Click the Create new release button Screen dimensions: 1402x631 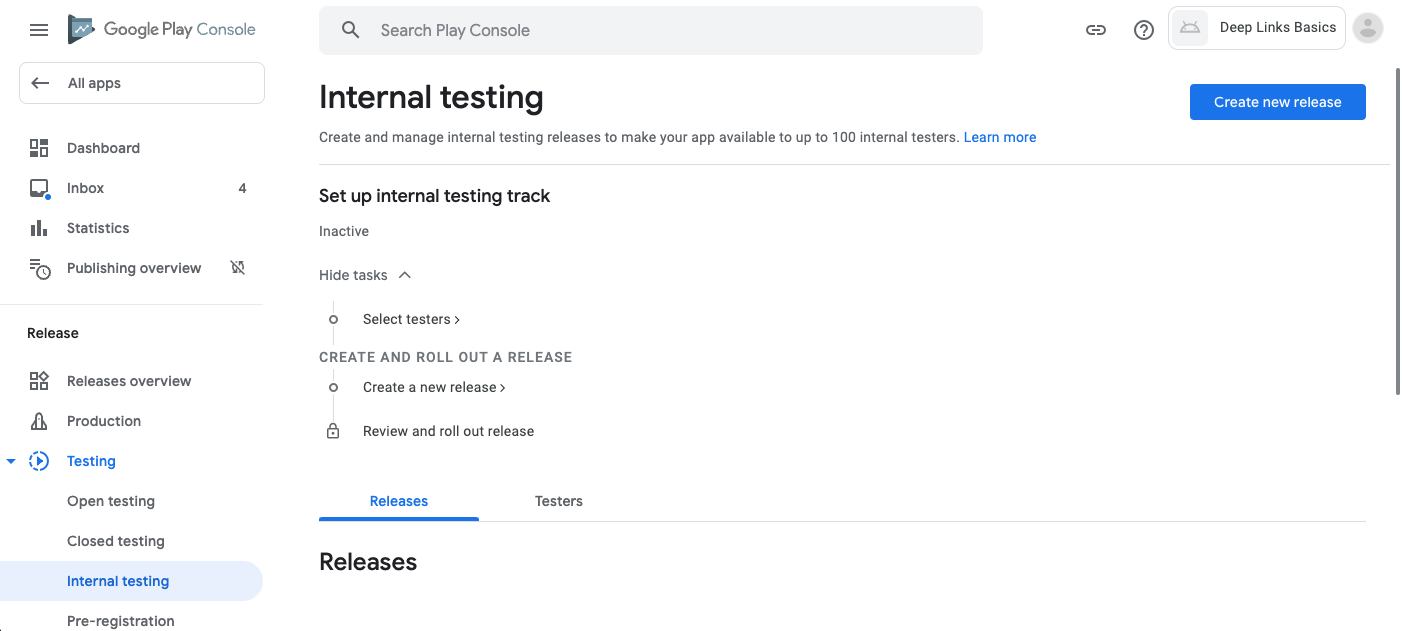1277,101
